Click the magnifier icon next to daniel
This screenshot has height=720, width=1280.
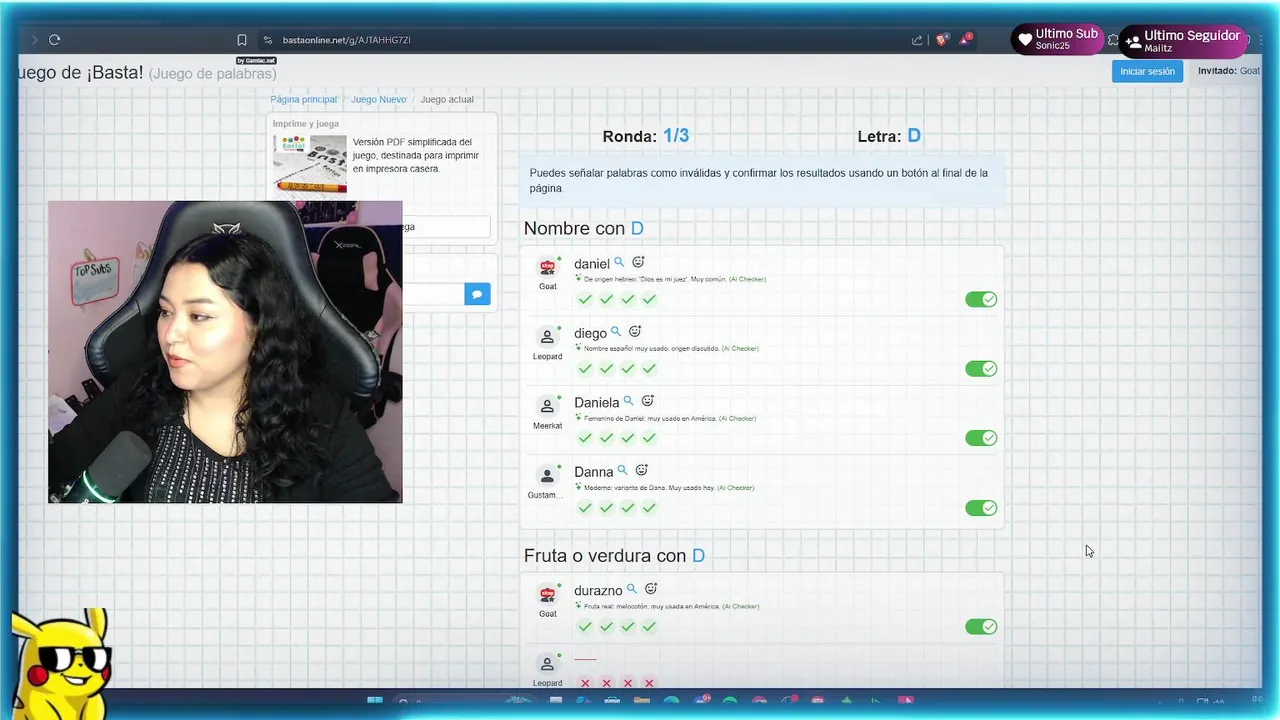coord(619,262)
